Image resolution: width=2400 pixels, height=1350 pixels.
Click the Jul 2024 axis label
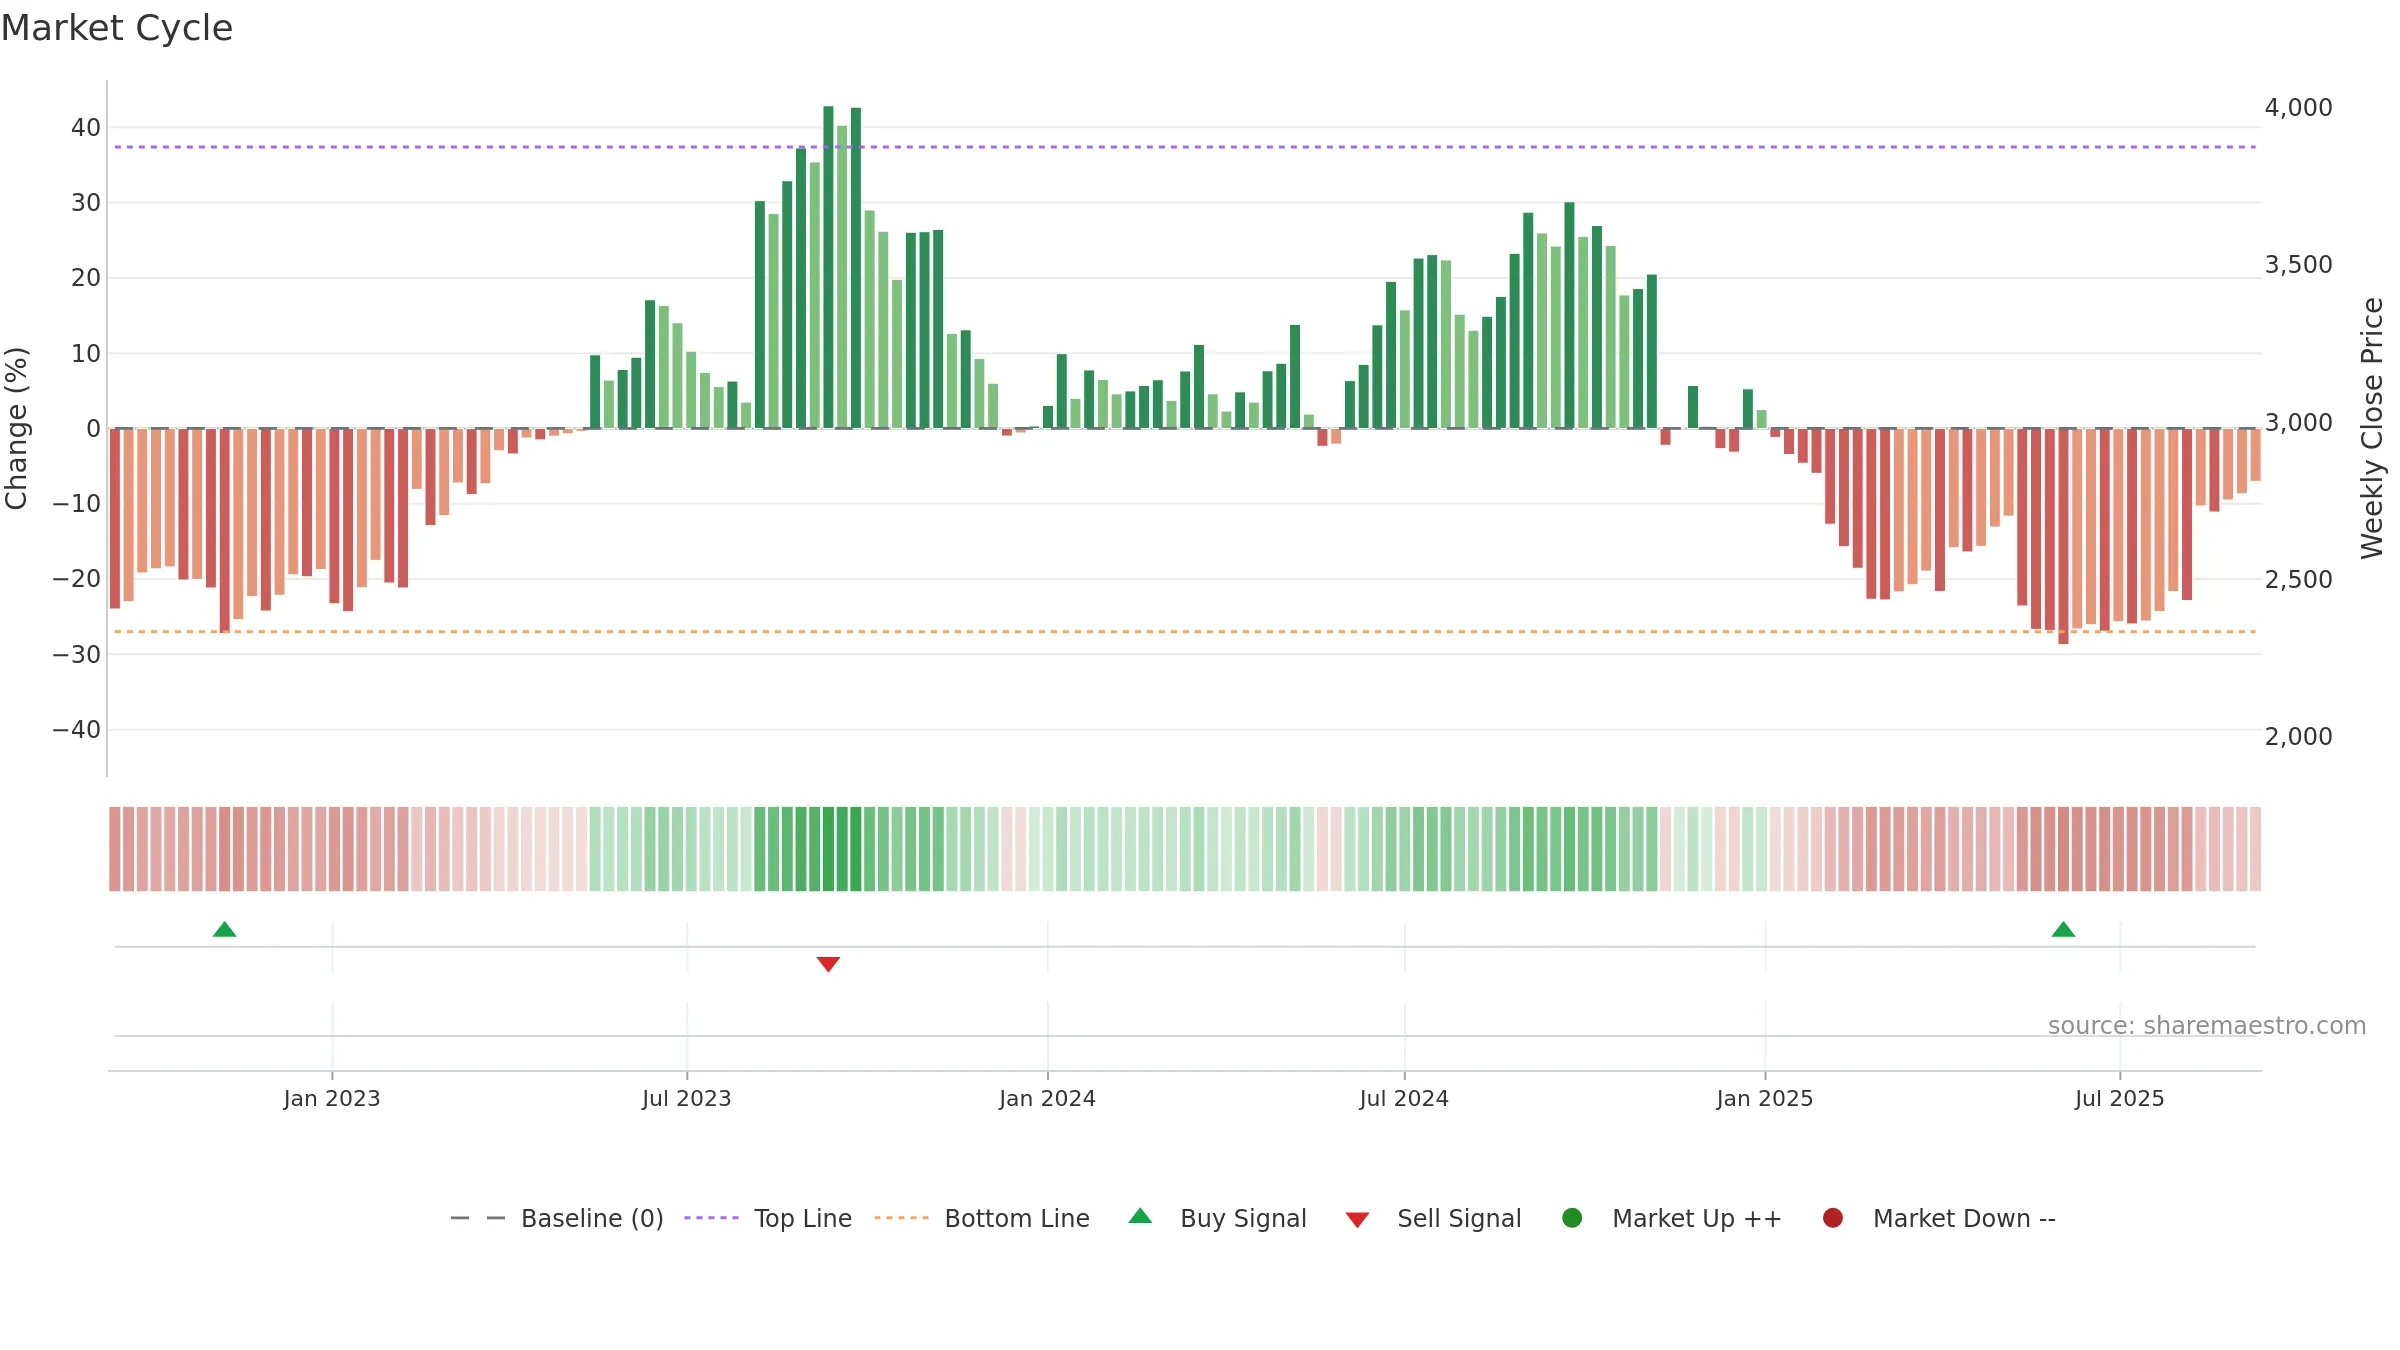pos(1404,1098)
